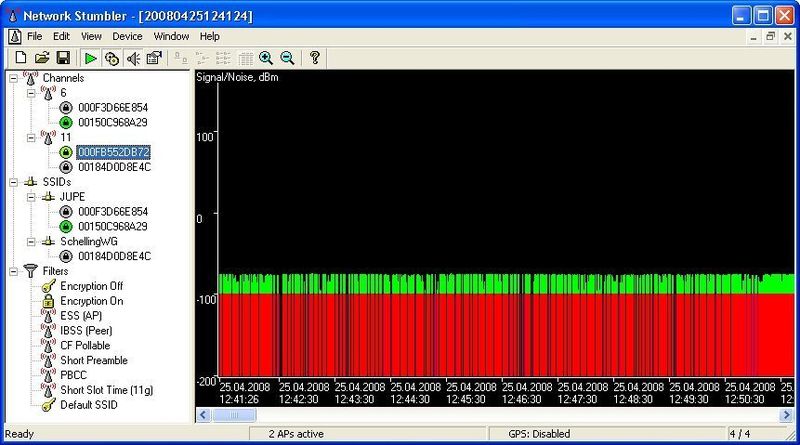Select the SchellingWG SSID entry
800x445 pixels.
pos(89,241)
